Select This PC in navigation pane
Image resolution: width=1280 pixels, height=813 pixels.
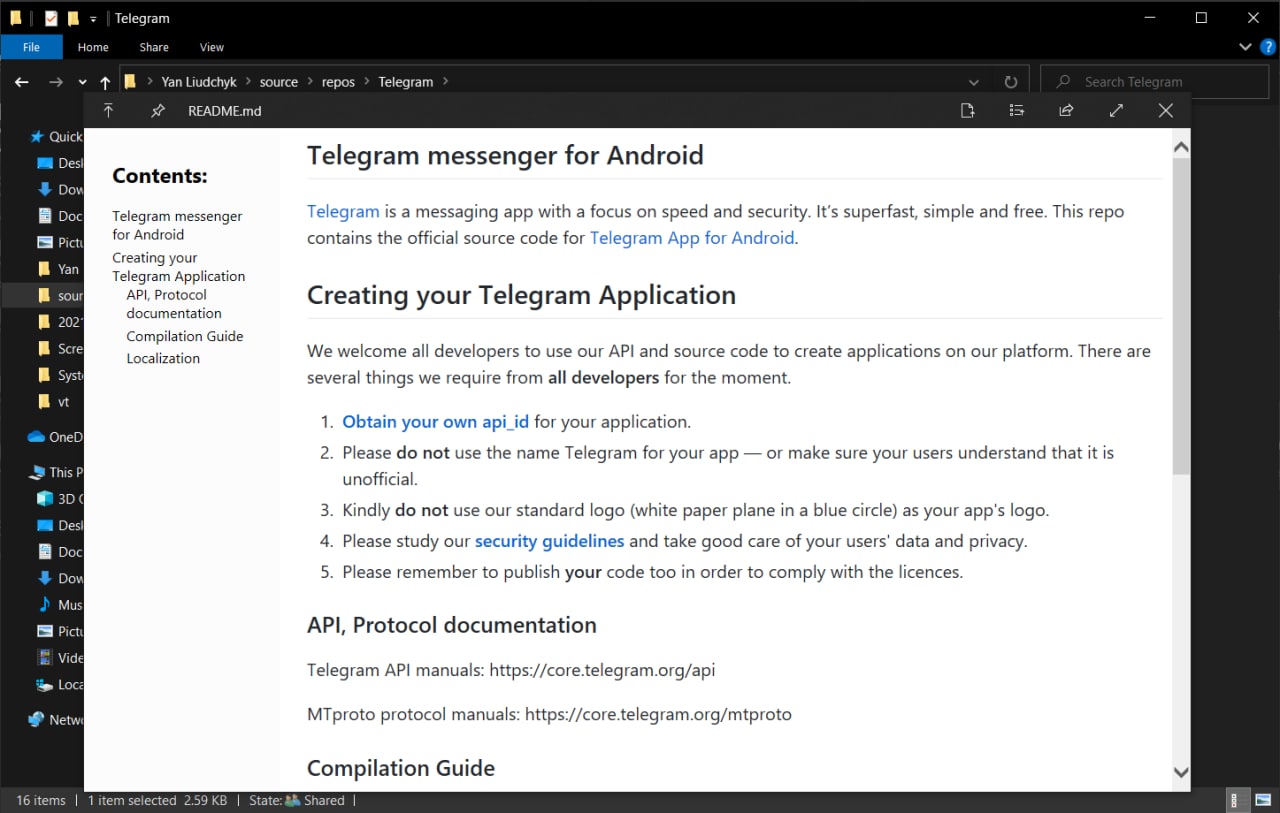56,472
